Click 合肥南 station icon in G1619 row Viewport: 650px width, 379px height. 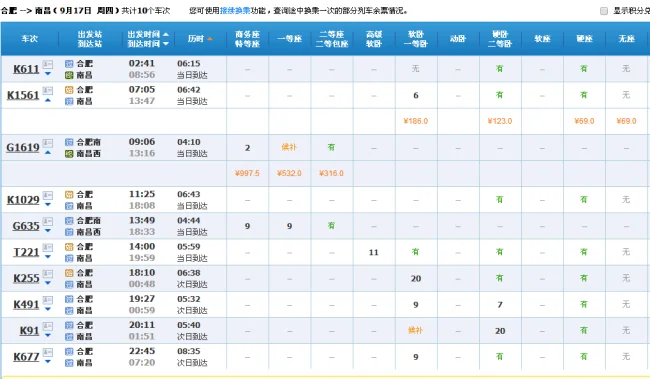(x=69, y=142)
